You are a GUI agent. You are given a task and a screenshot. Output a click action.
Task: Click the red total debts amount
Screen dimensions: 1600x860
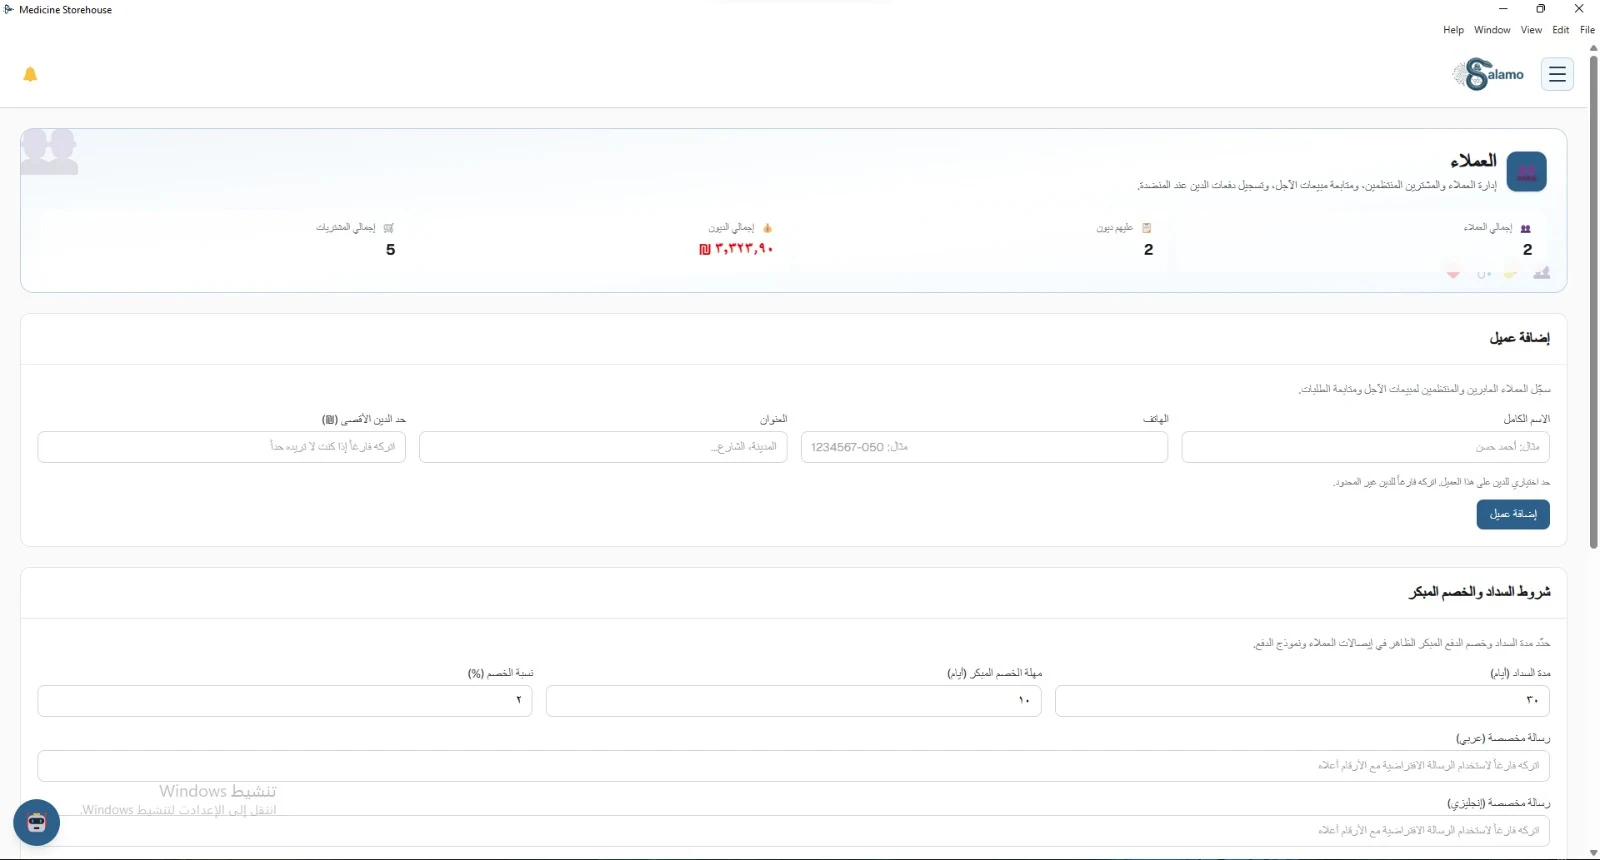point(737,249)
